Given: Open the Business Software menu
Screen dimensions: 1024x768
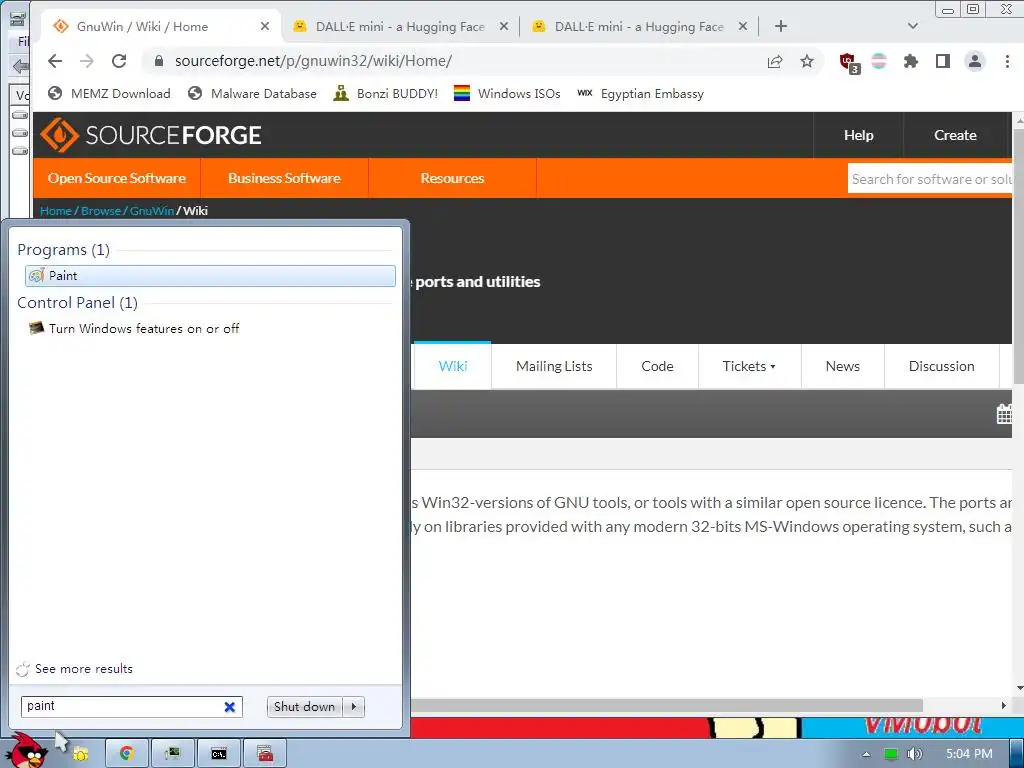Looking at the screenshot, I should (284, 178).
